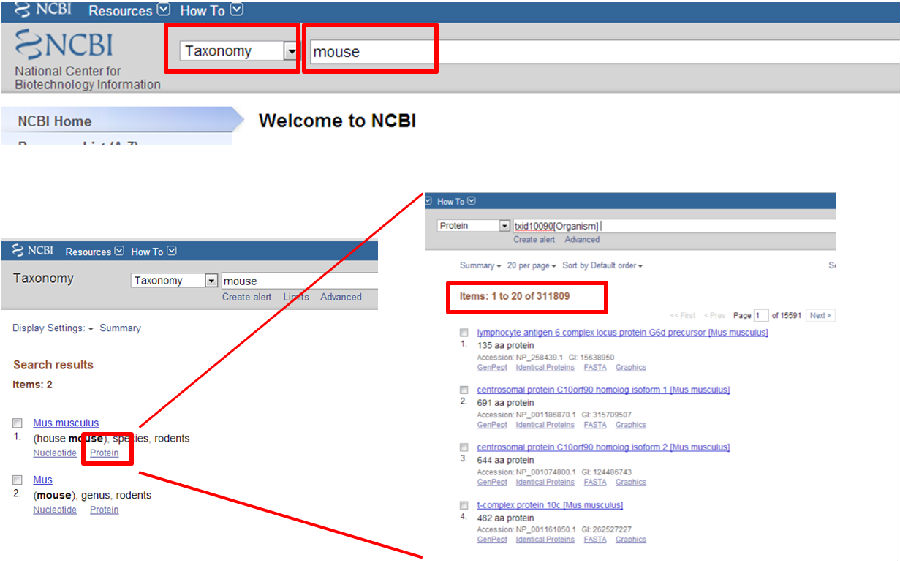Click txid10090[Organism] search field
Image resolution: width=900 pixels, height=561 pixels.
pyautogui.click(x=674, y=226)
